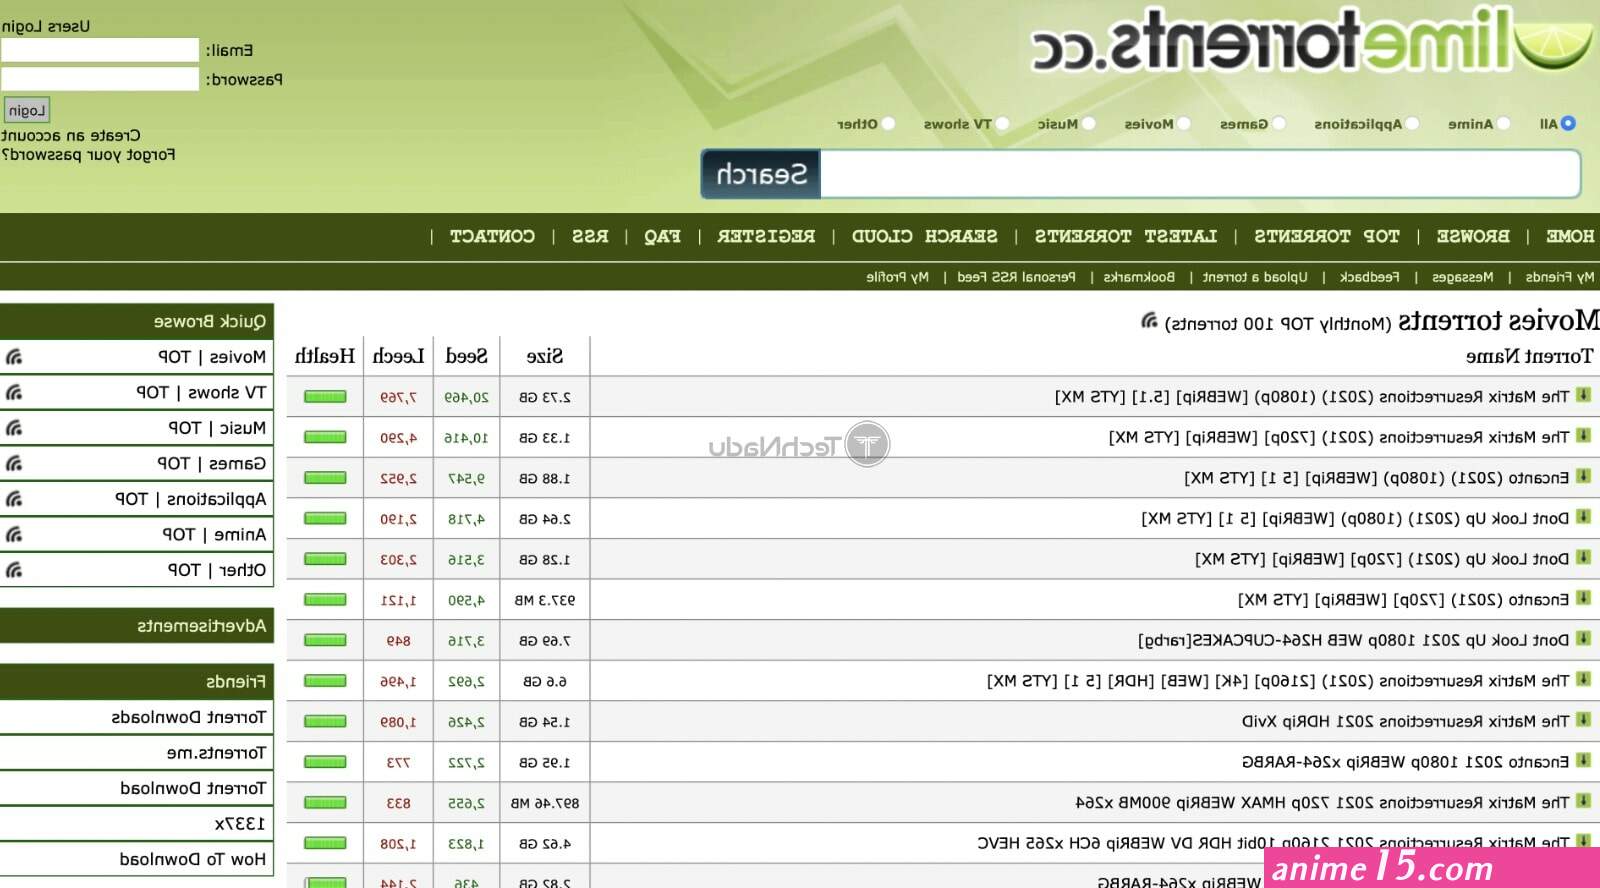Click download icon for Dont Look Up 1080p WEBRip YTS

[x=1584, y=517]
